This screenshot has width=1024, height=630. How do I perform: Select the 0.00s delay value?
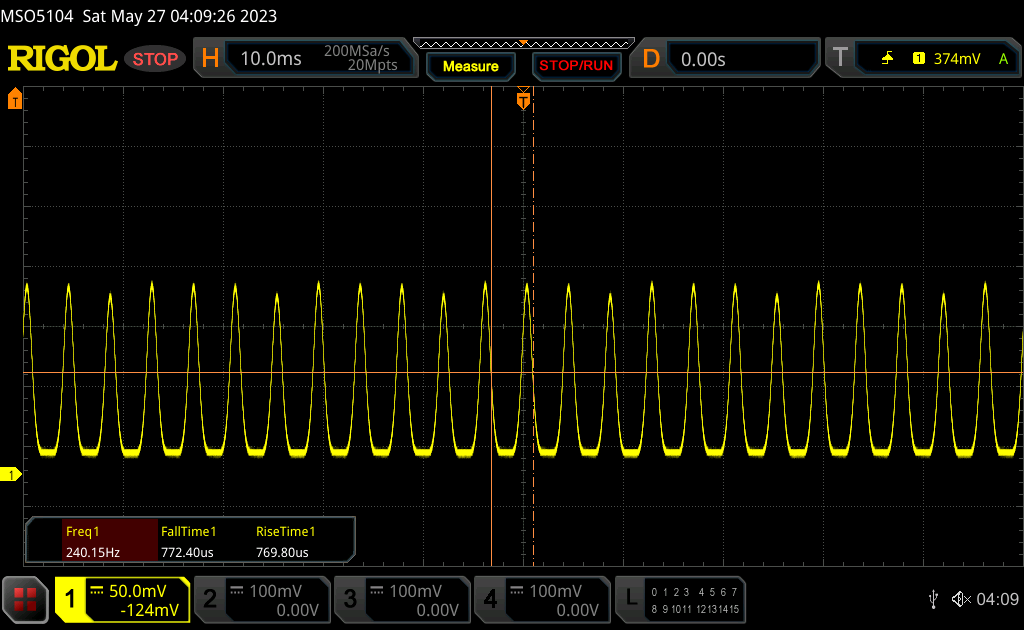coord(703,59)
